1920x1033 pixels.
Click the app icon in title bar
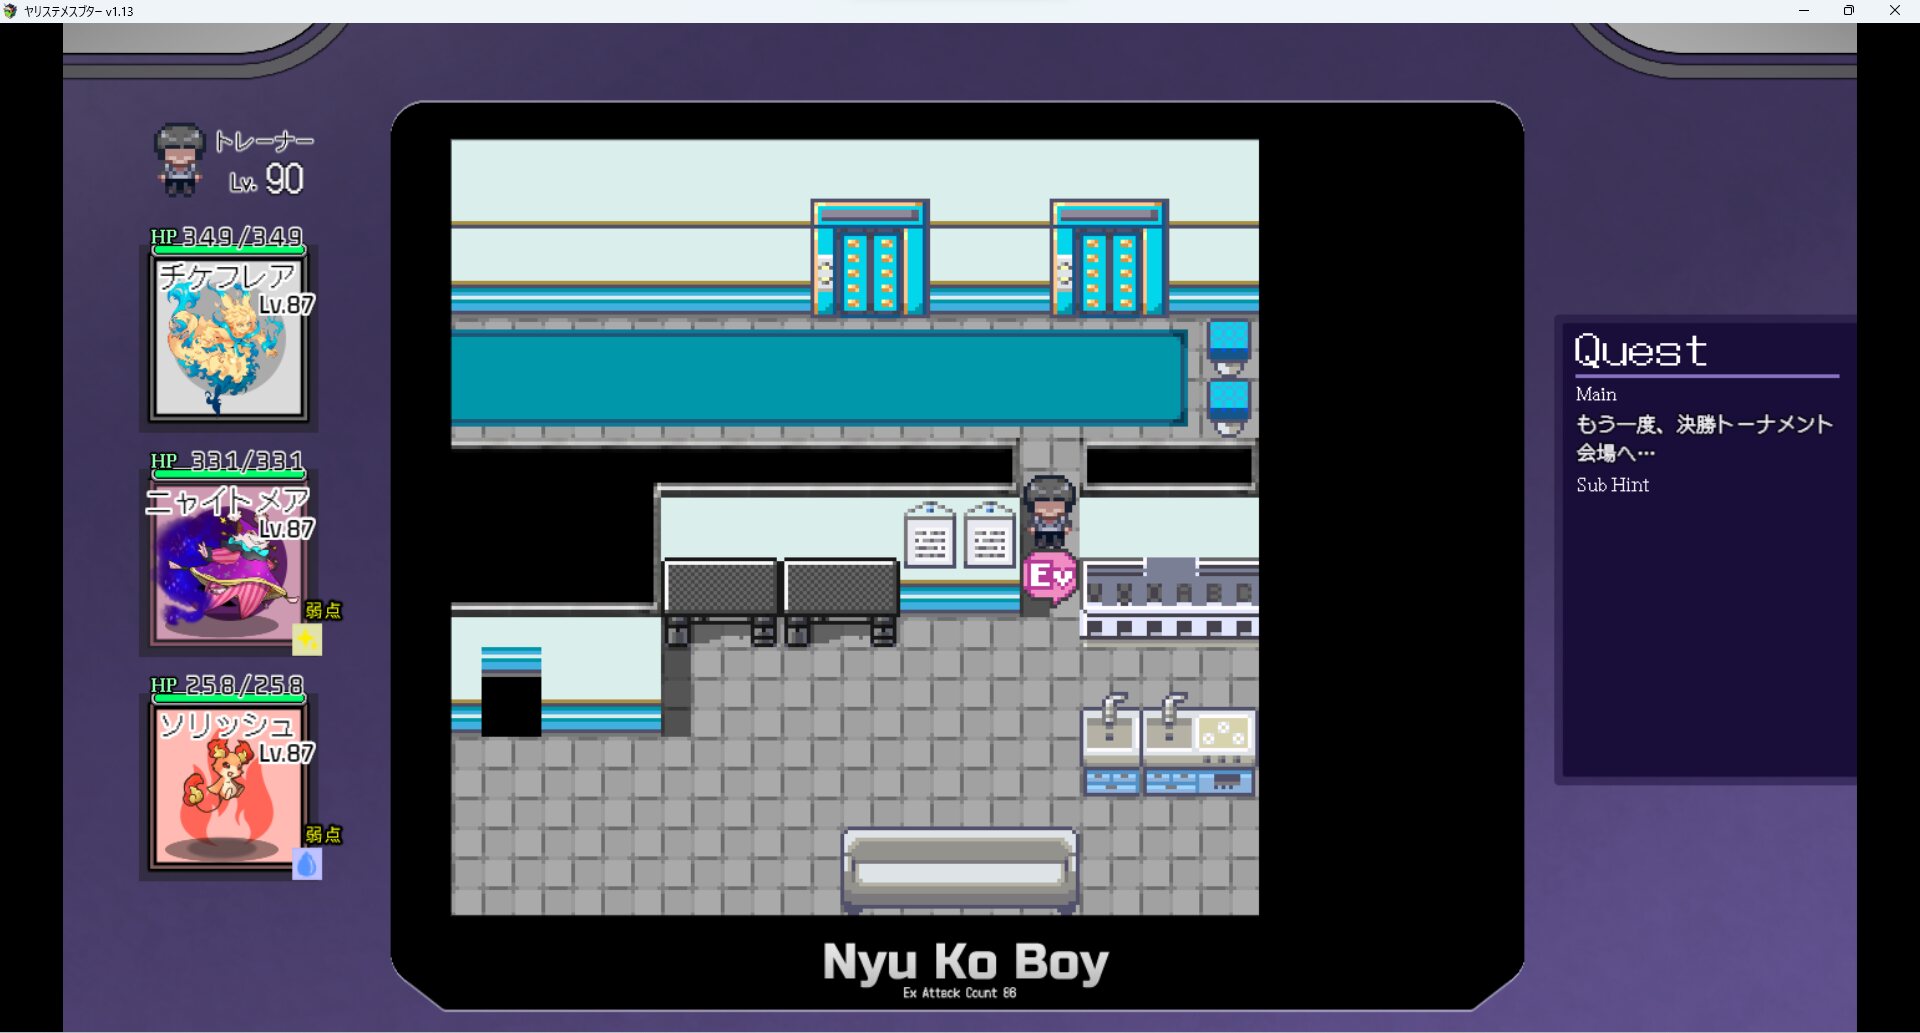click(11, 11)
